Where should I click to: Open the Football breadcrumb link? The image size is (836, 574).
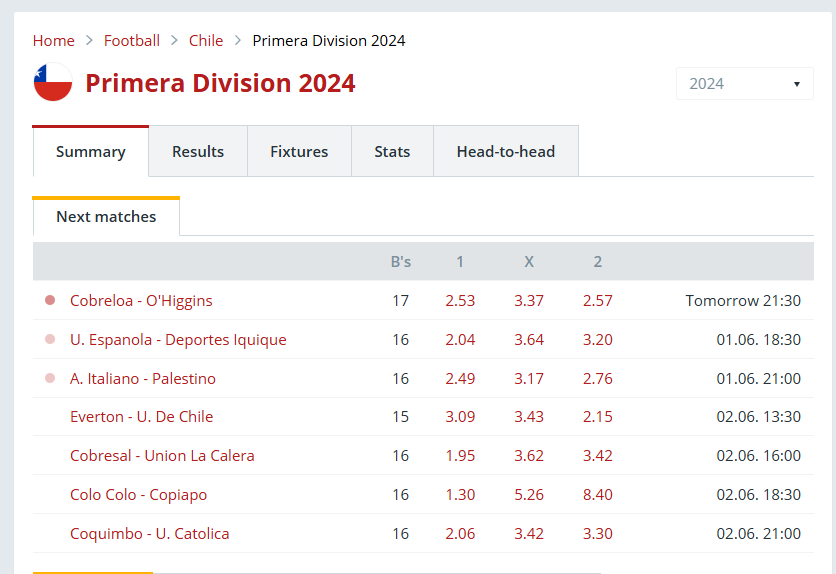(132, 41)
